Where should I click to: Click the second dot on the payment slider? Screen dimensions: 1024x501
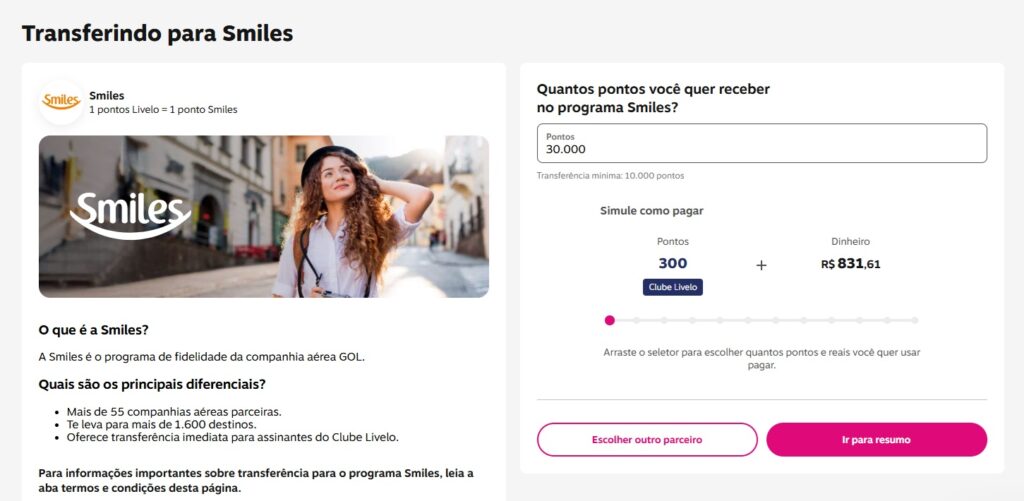pos(637,320)
